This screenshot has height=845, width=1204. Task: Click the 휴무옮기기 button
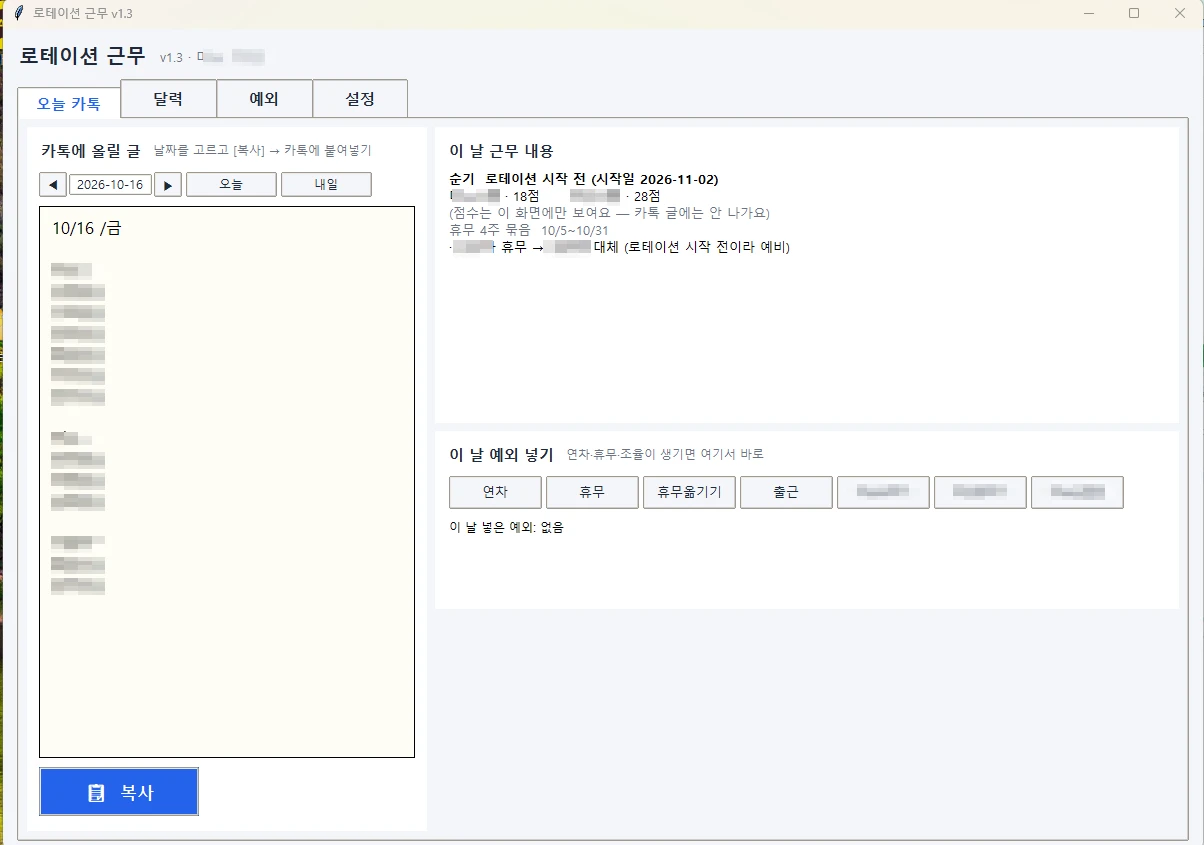pyautogui.click(x=689, y=493)
